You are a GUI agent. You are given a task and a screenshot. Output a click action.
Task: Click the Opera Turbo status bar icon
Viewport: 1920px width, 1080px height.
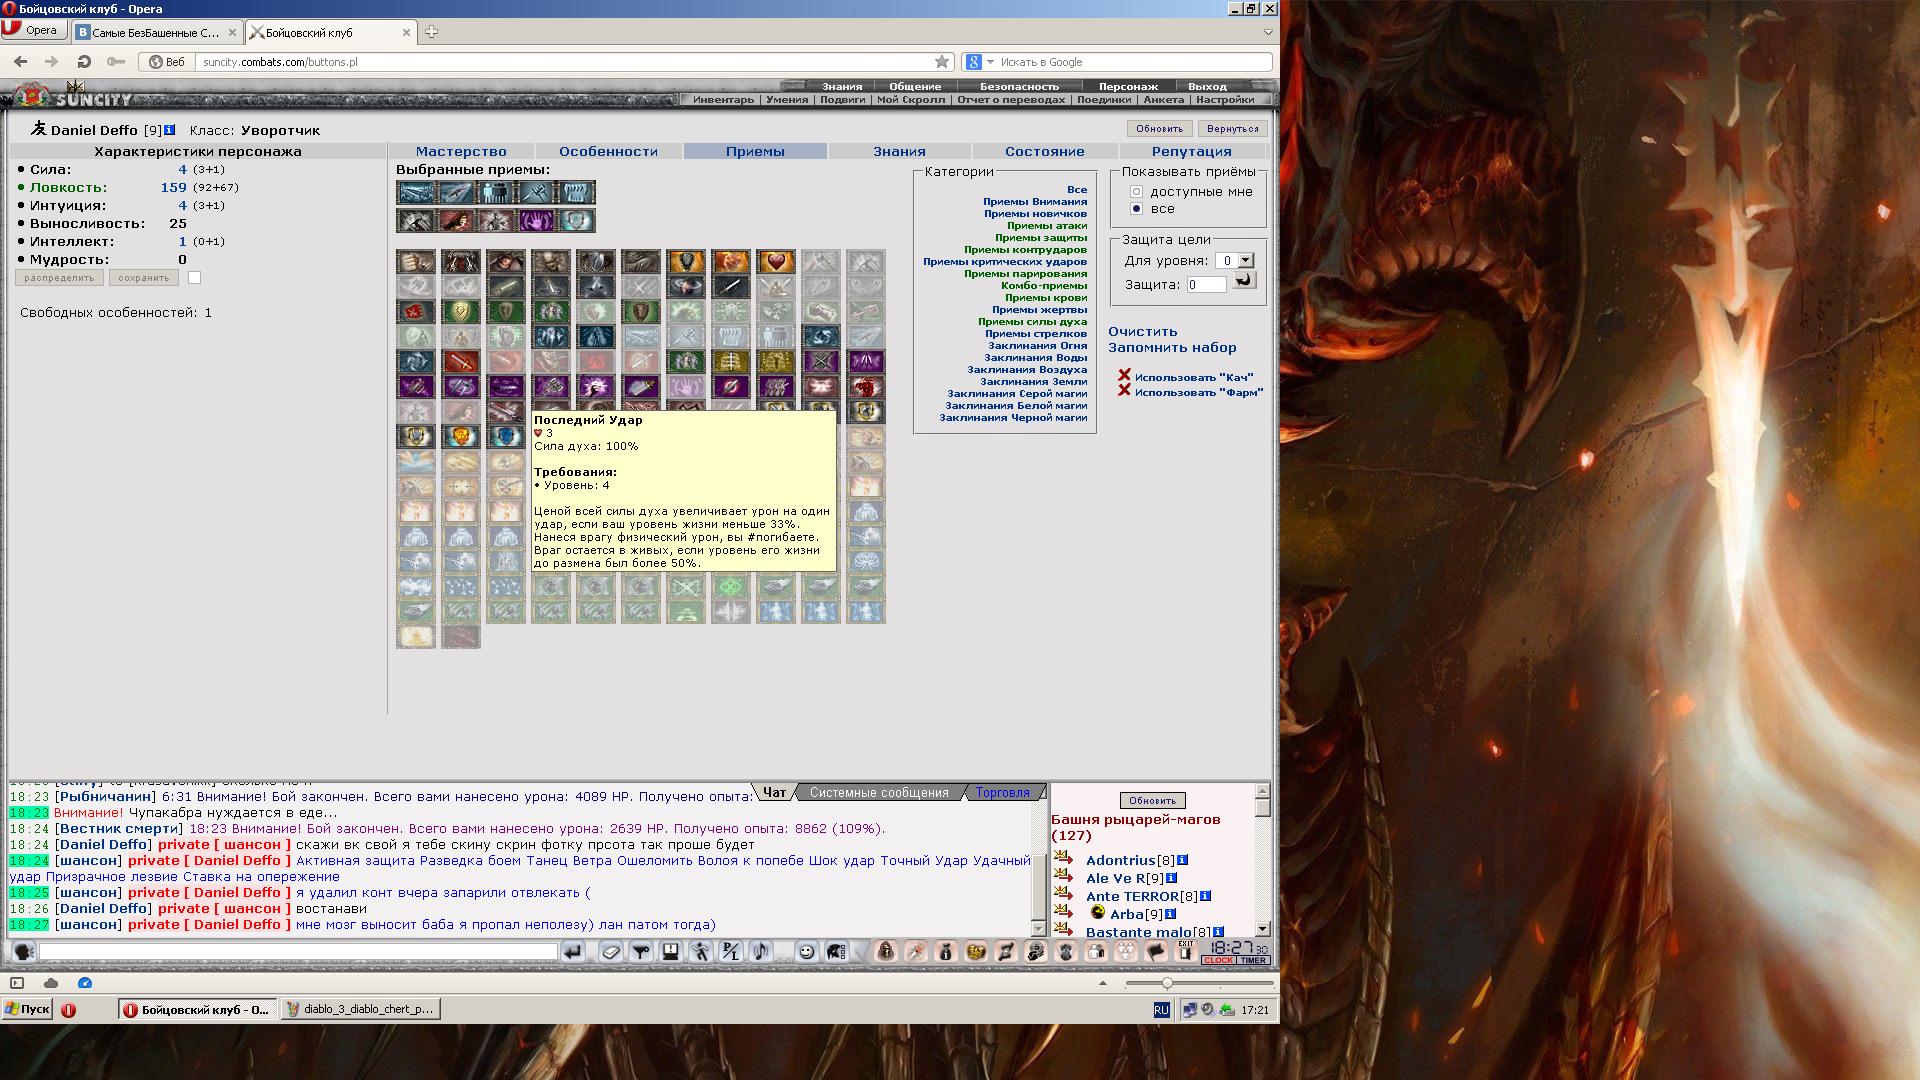(x=85, y=983)
